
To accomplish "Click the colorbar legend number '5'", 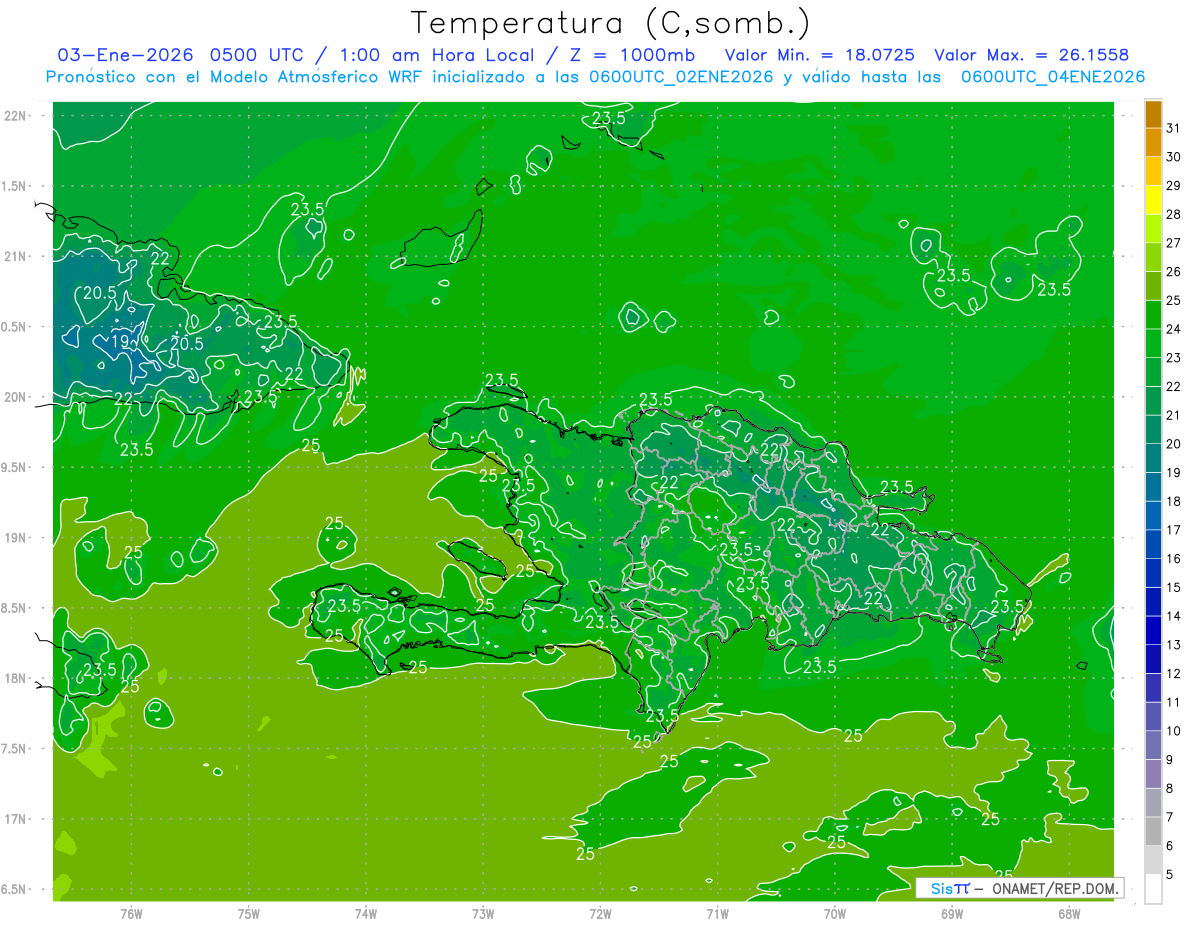I will [x=1170, y=875].
